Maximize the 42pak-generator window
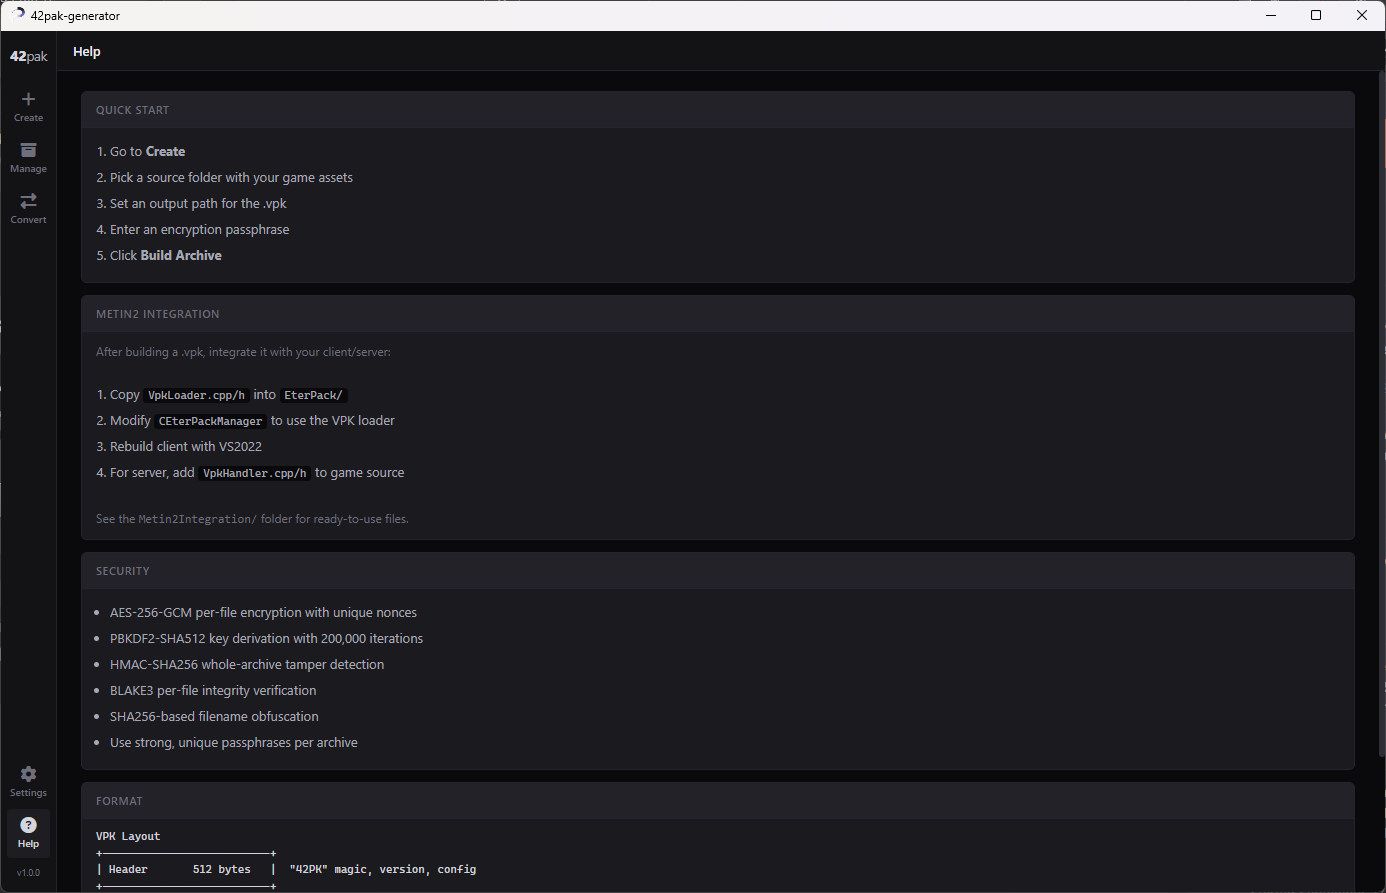Image resolution: width=1386 pixels, height=893 pixels. [1316, 15]
